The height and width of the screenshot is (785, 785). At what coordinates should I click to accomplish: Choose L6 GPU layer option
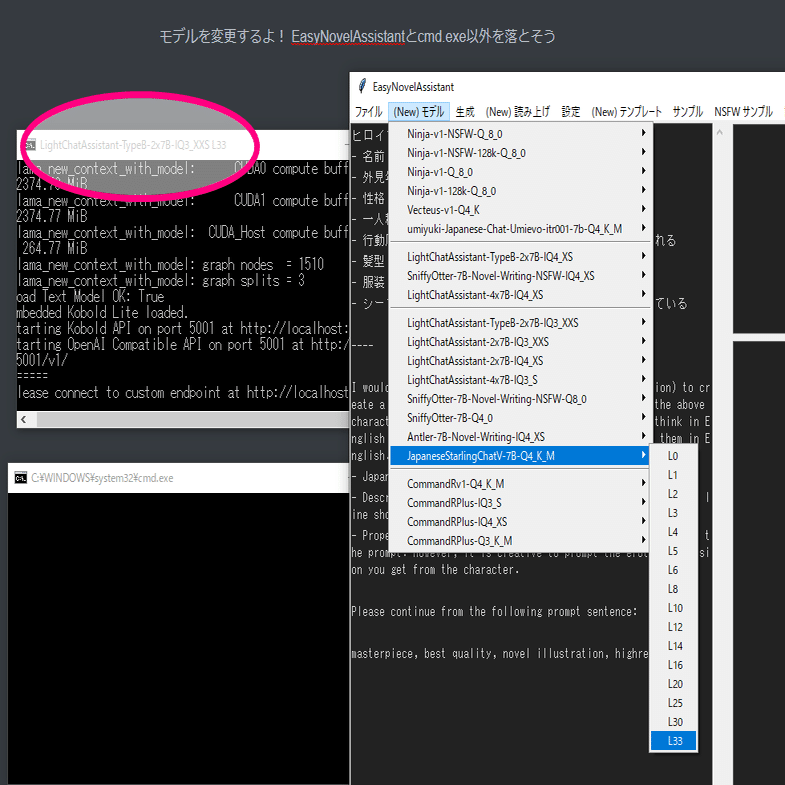tap(673, 570)
